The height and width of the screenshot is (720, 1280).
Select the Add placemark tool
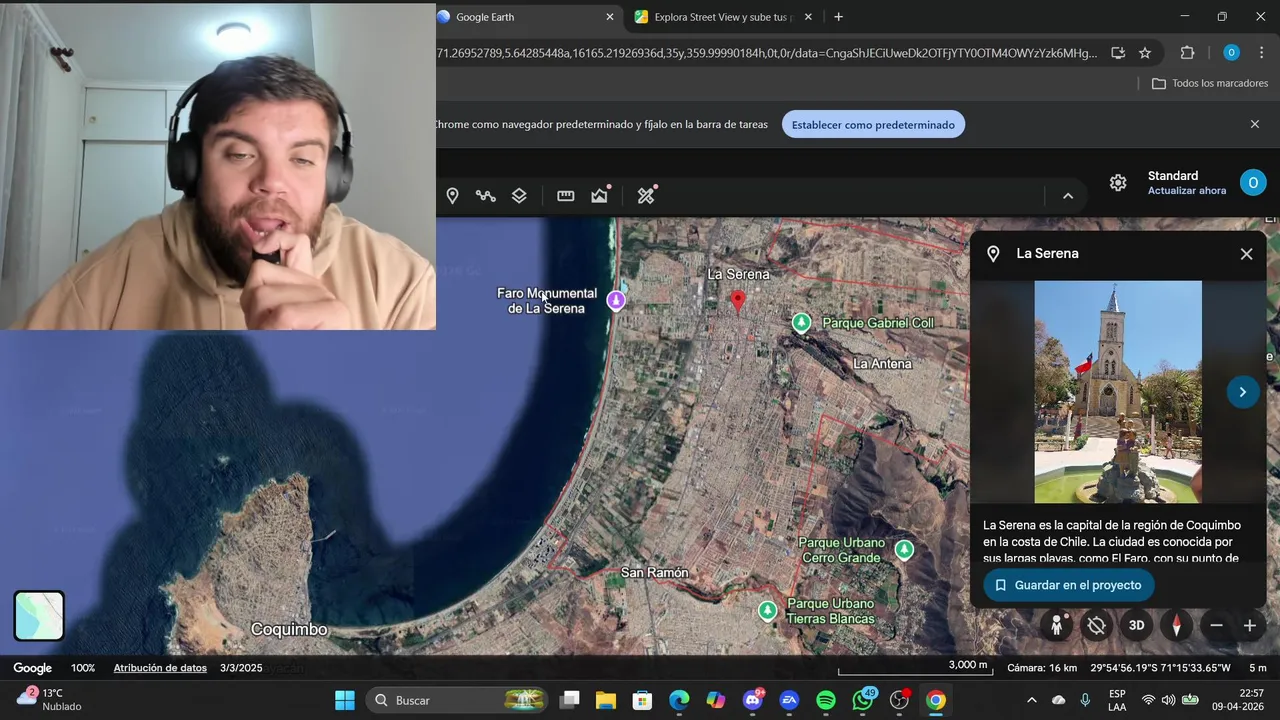point(452,196)
